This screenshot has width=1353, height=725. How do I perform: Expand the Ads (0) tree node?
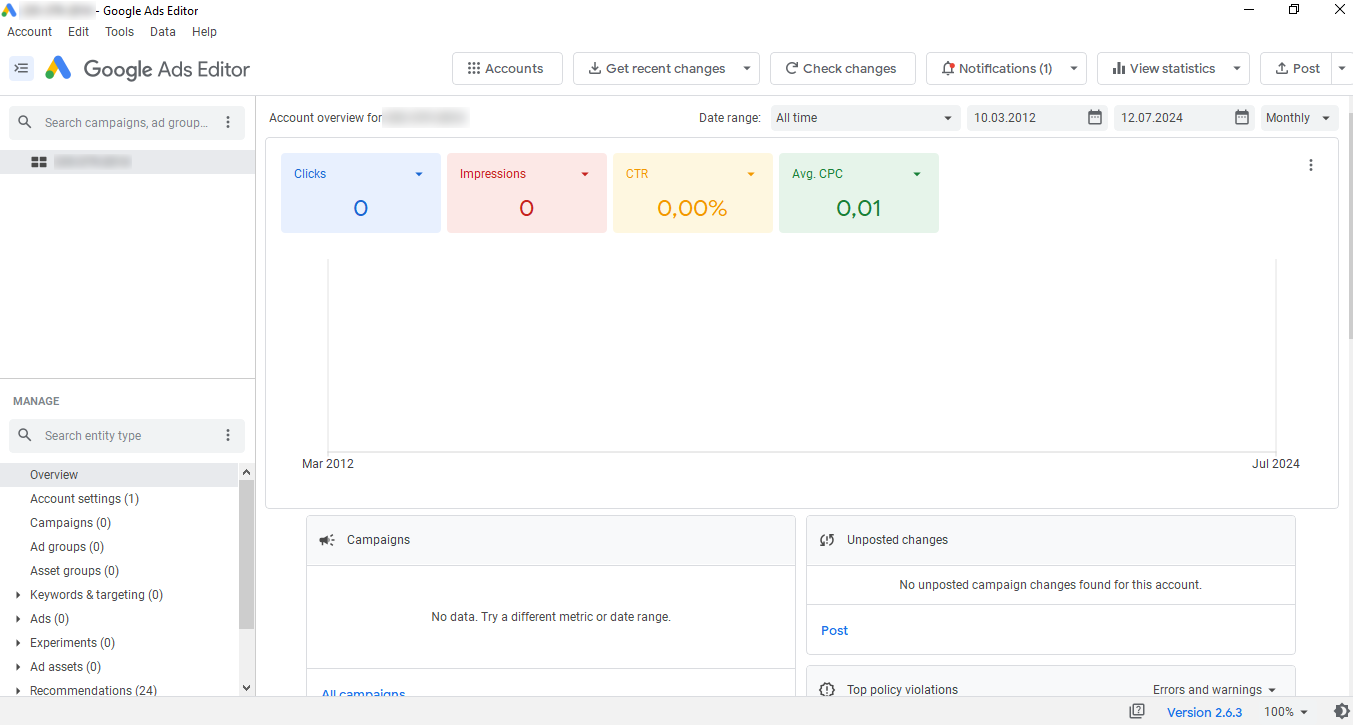click(x=18, y=619)
